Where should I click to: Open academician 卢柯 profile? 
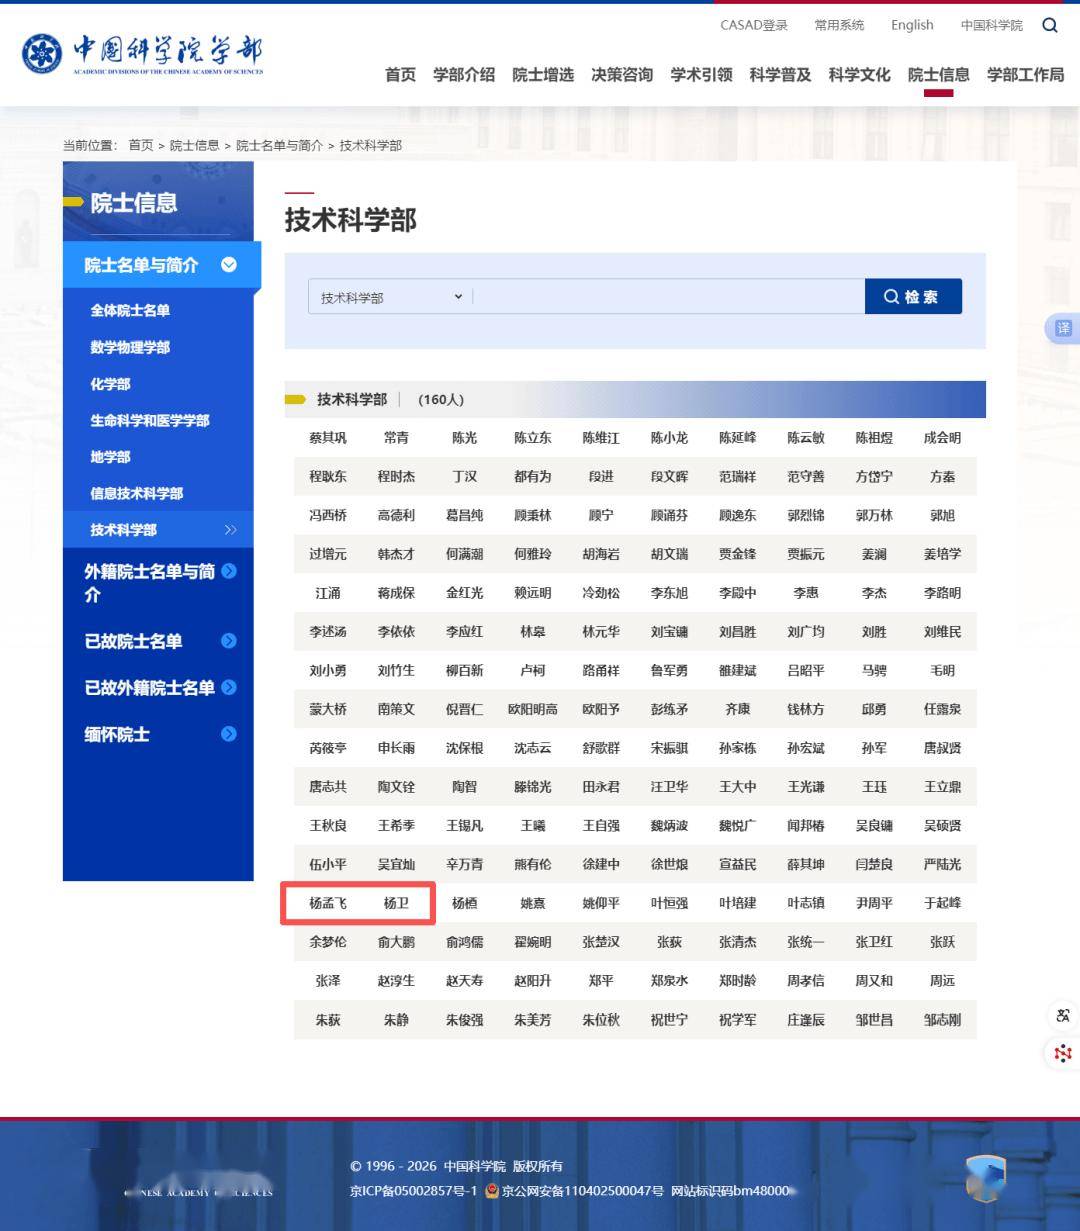pos(533,671)
